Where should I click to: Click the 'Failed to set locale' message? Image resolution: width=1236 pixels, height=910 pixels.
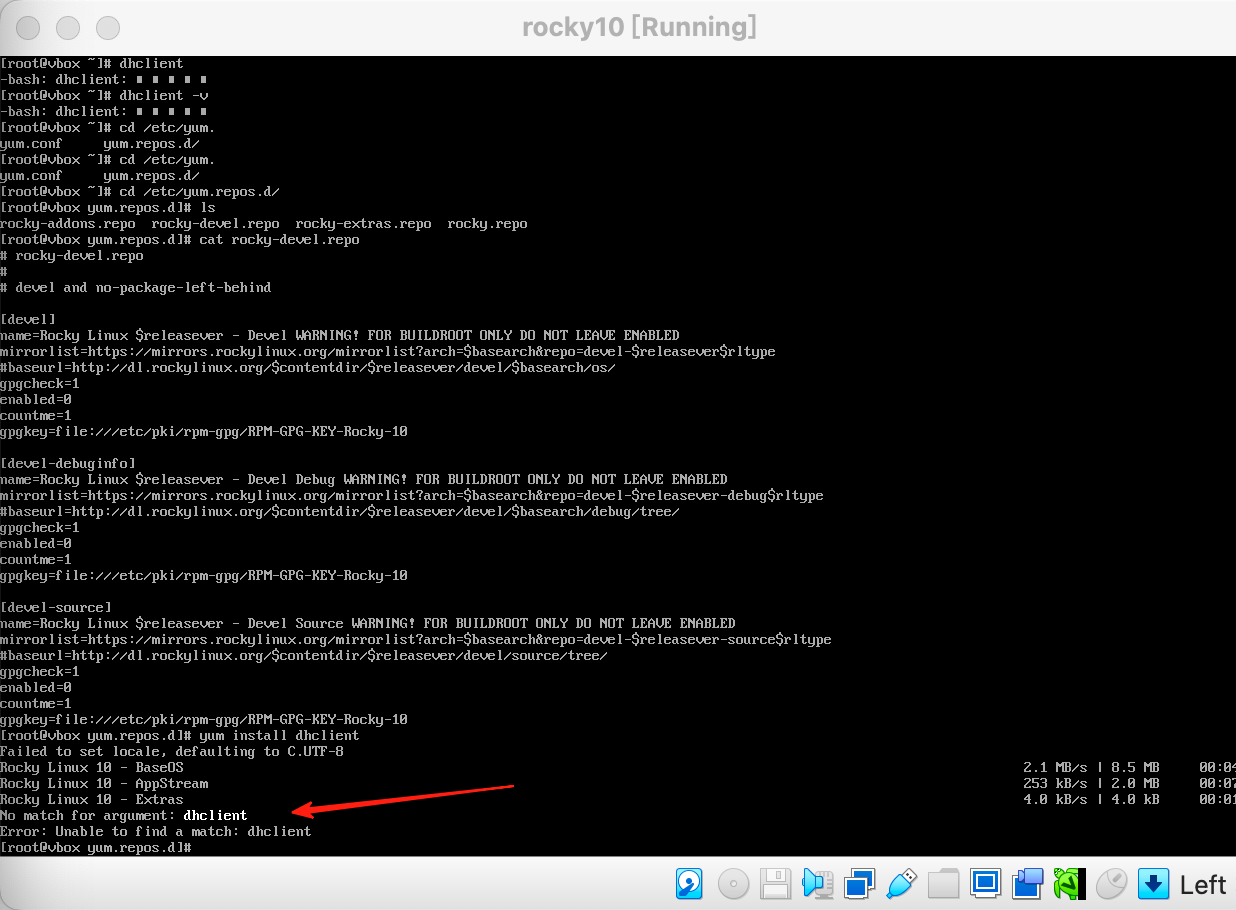click(x=172, y=751)
